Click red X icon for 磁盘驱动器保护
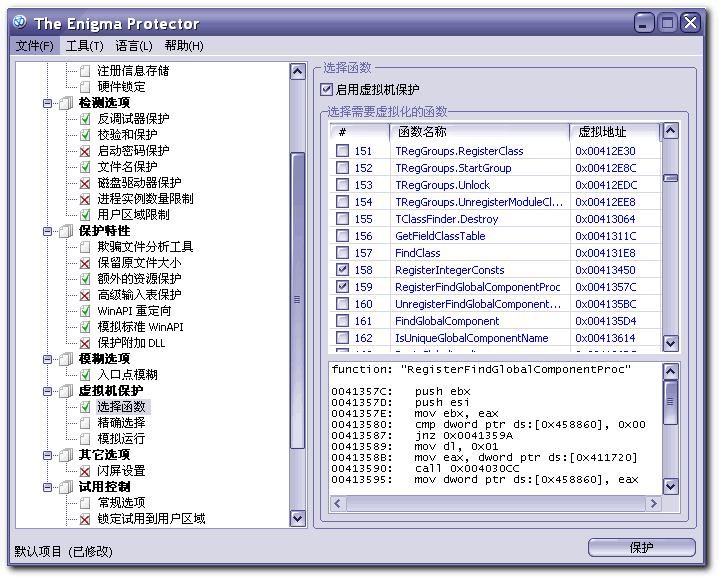This screenshot has width=719, height=579. point(85,183)
